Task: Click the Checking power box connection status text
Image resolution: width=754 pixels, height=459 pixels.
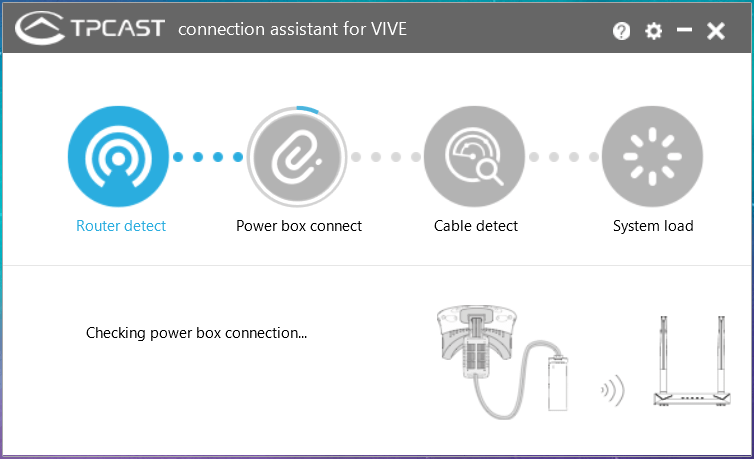Action: (x=196, y=333)
